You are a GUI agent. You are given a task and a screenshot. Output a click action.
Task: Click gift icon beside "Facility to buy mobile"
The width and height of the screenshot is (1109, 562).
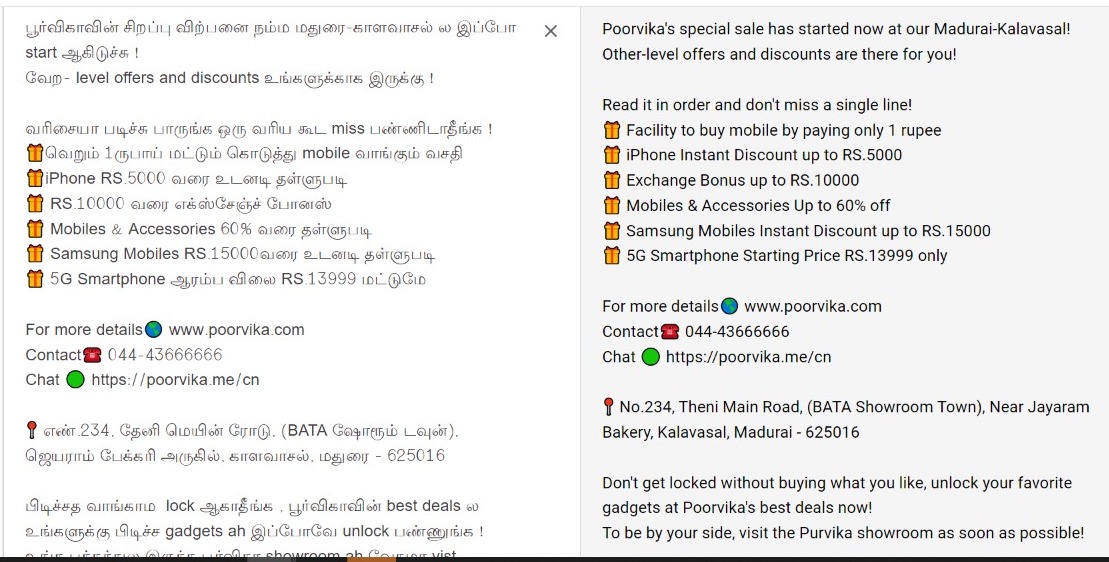(612, 130)
